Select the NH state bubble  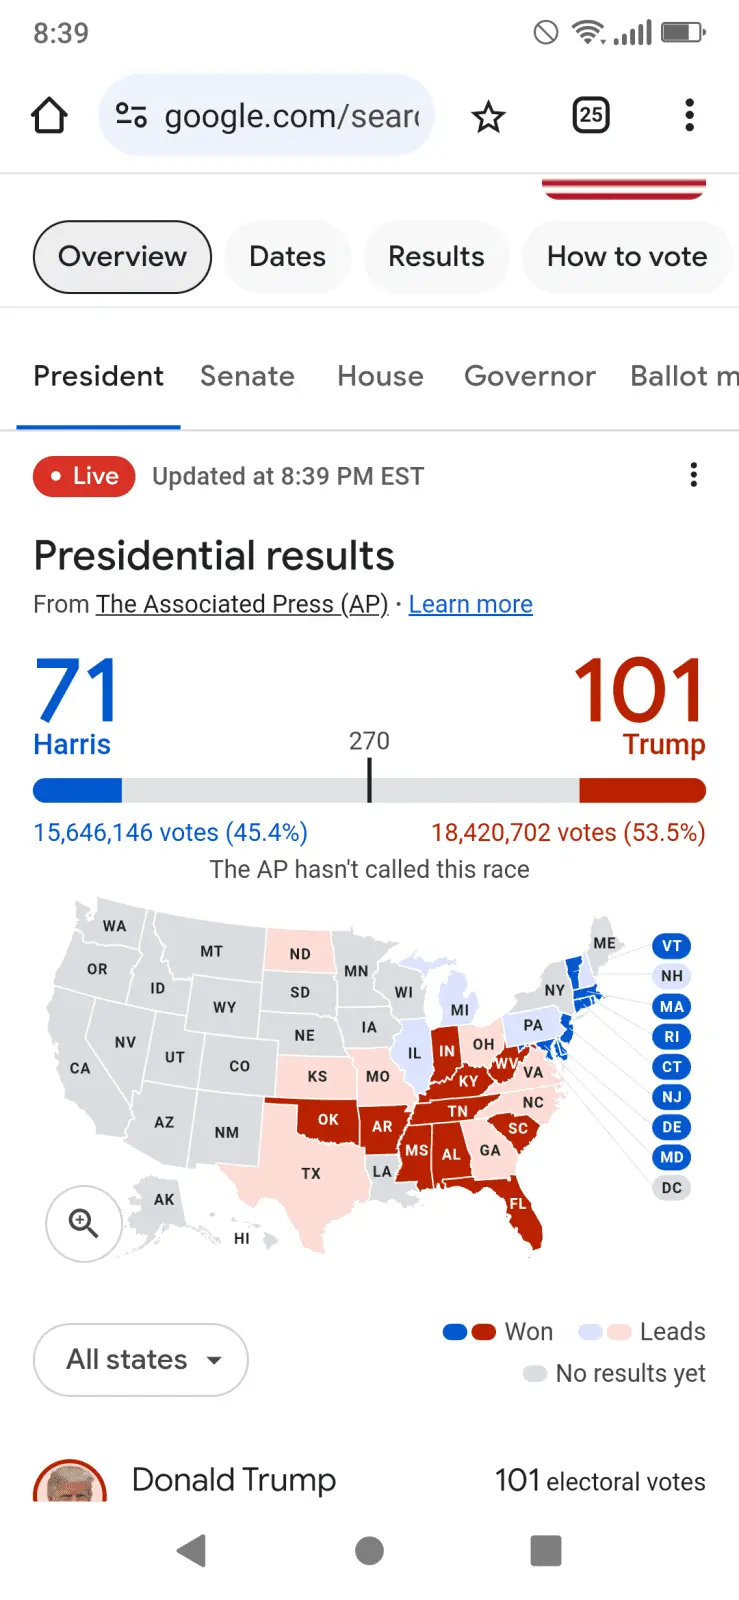click(671, 976)
